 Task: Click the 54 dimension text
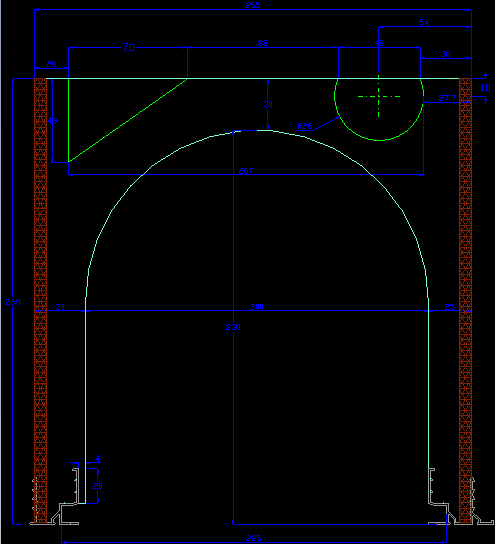[424, 23]
